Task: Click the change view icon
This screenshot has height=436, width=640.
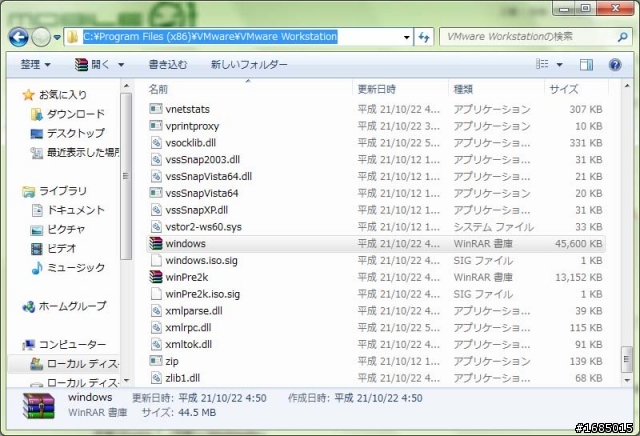Action: (x=542, y=64)
